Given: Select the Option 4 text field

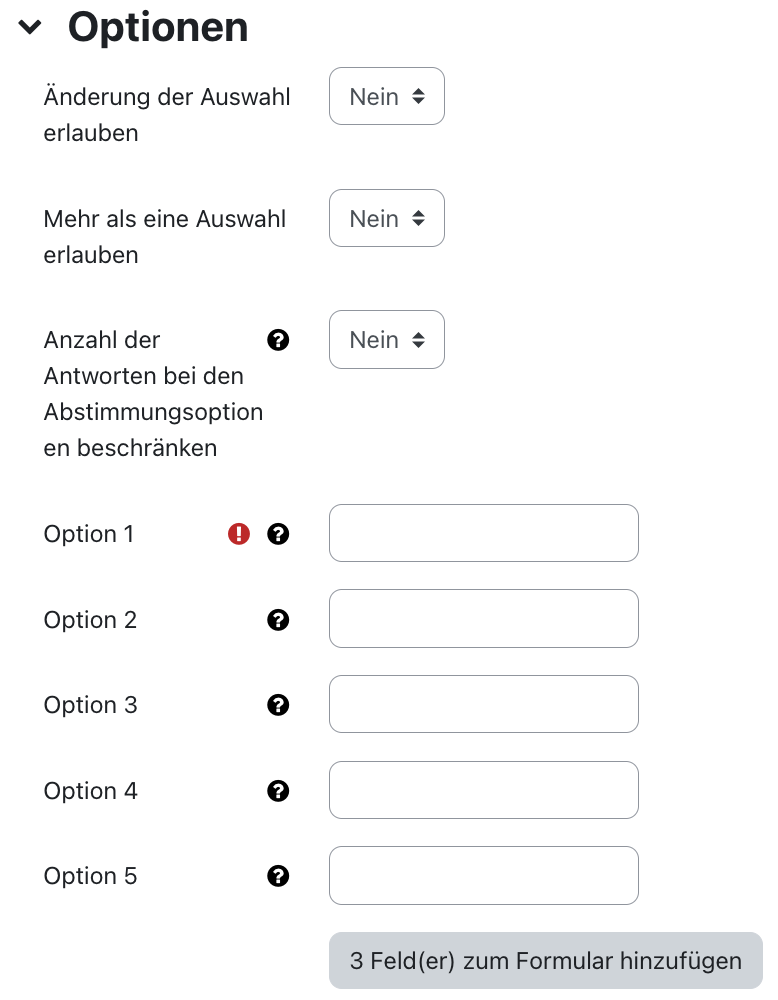Looking at the screenshot, I should coord(483,790).
